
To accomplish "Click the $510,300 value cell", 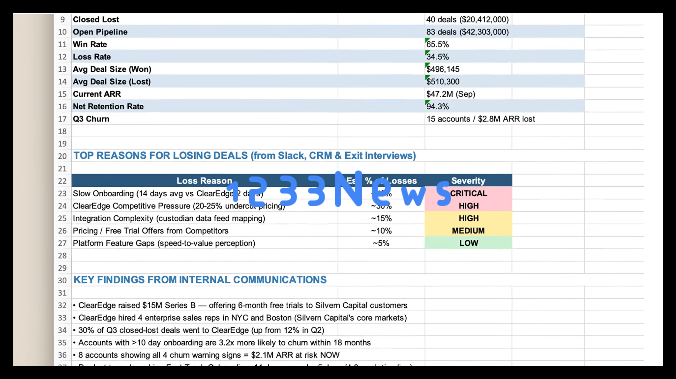I will tap(468, 81).
